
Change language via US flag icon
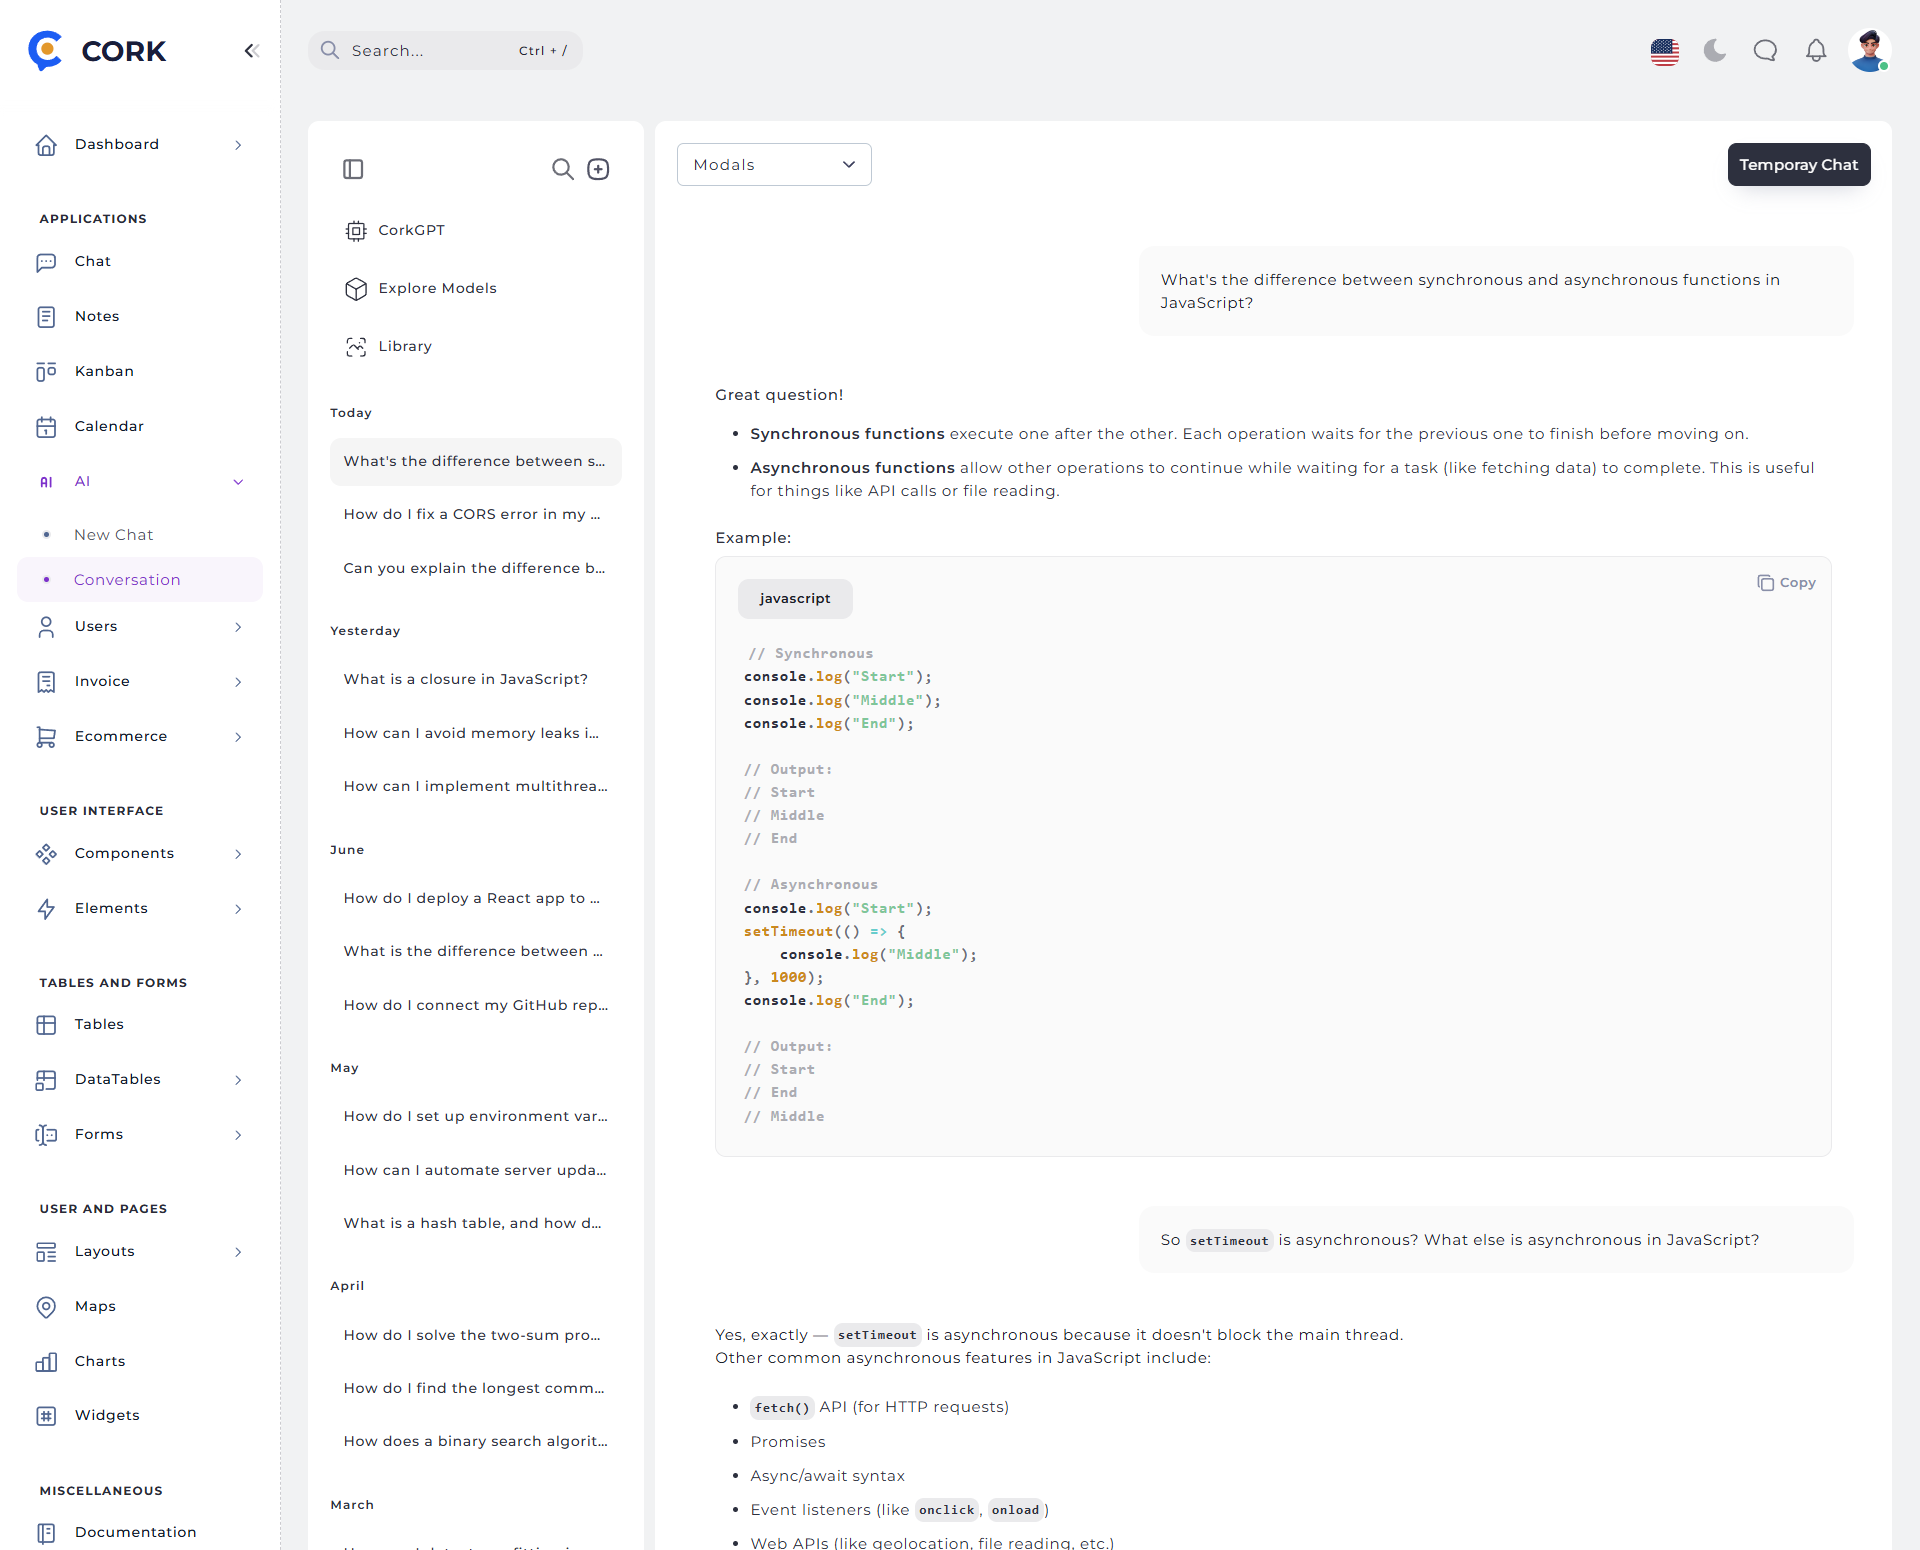pos(1665,51)
